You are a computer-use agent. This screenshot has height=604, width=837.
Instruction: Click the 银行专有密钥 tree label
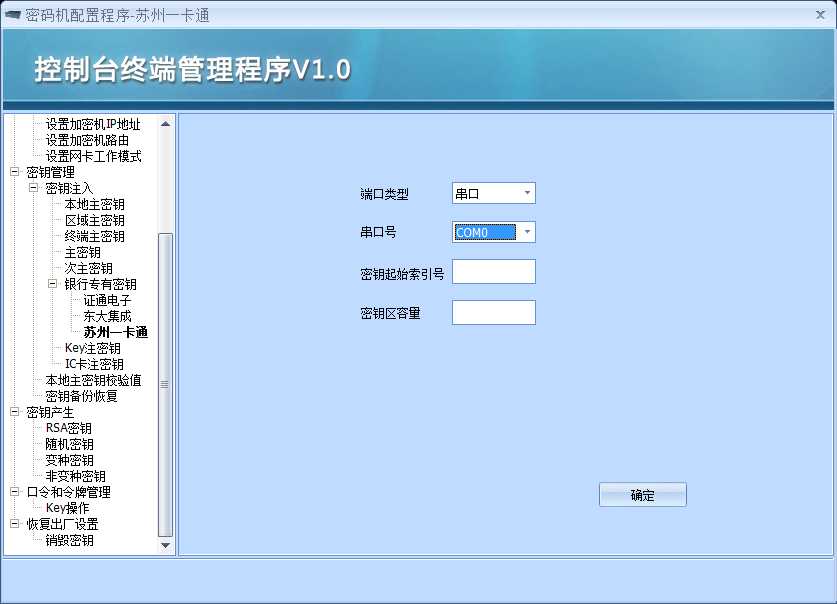coord(100,284)
